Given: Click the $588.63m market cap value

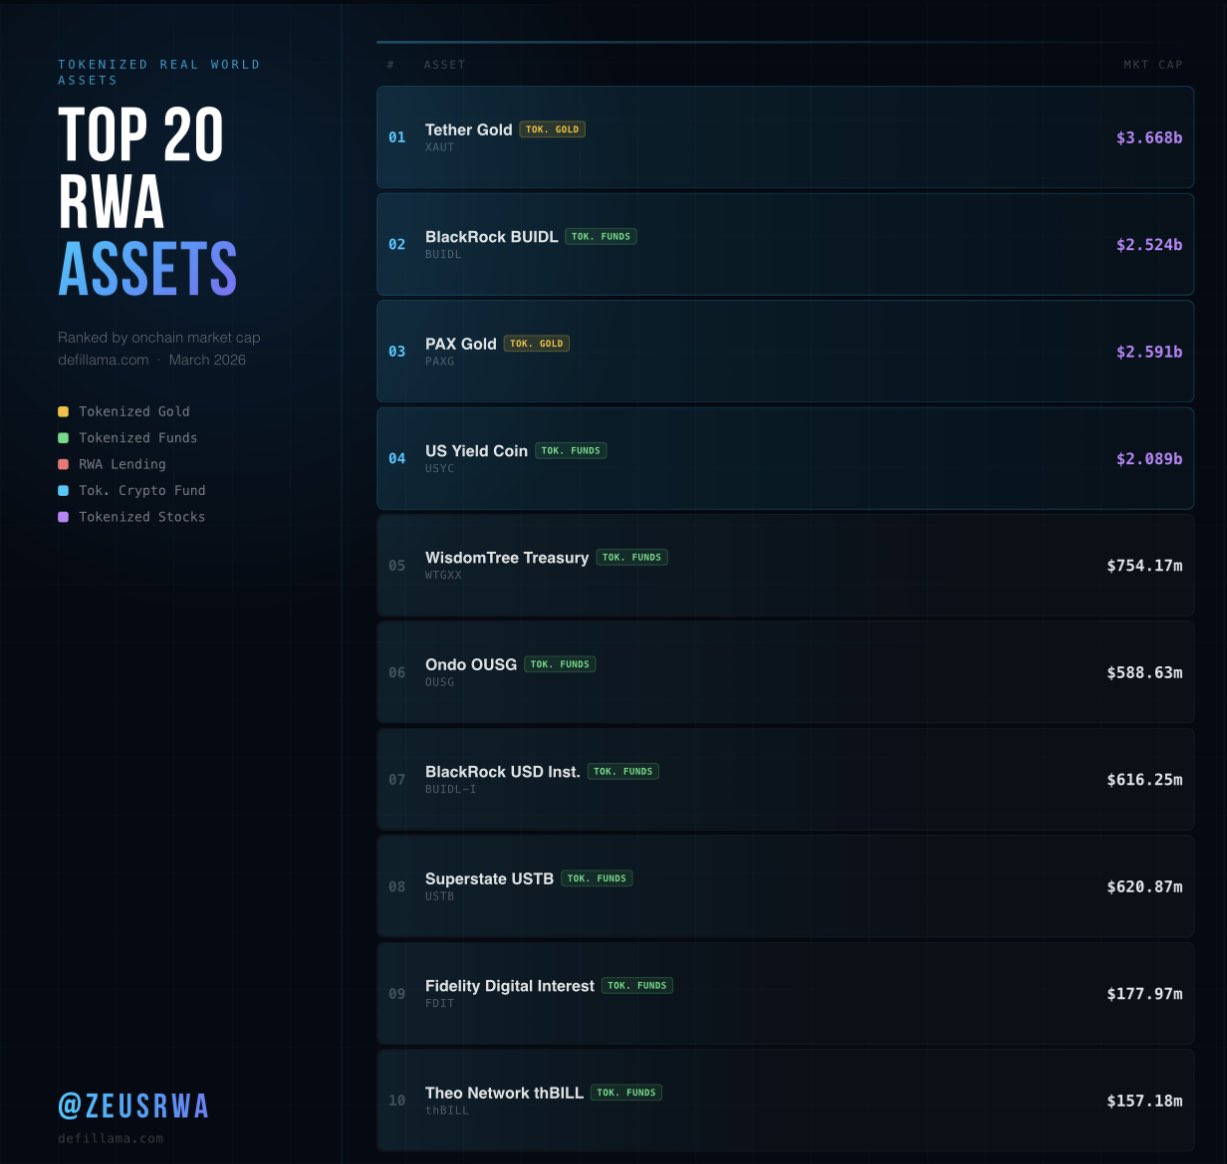Looking at the screenshot, I should (x=1144, y=673).
